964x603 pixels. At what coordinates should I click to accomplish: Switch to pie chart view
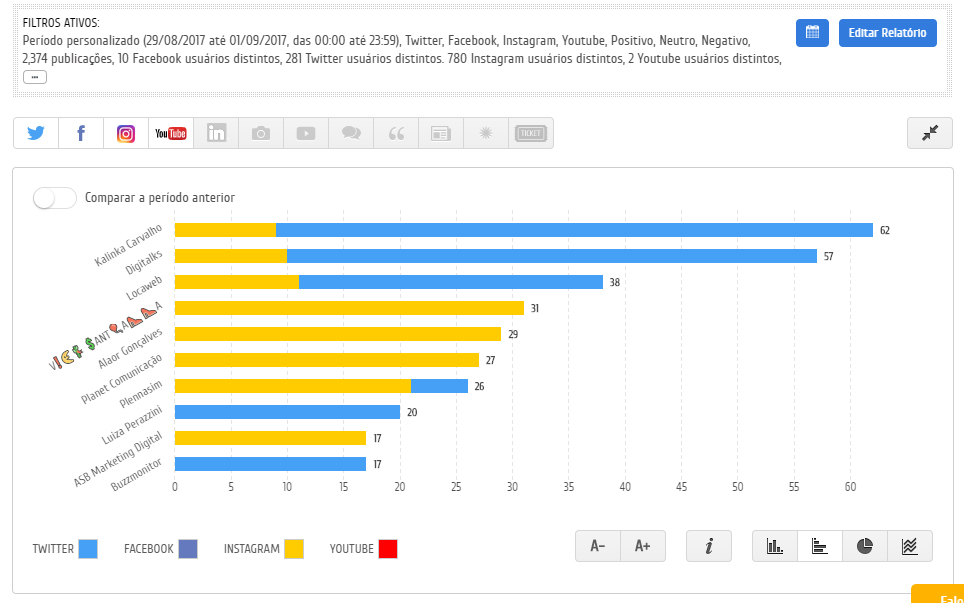click(x=865, y=546)
